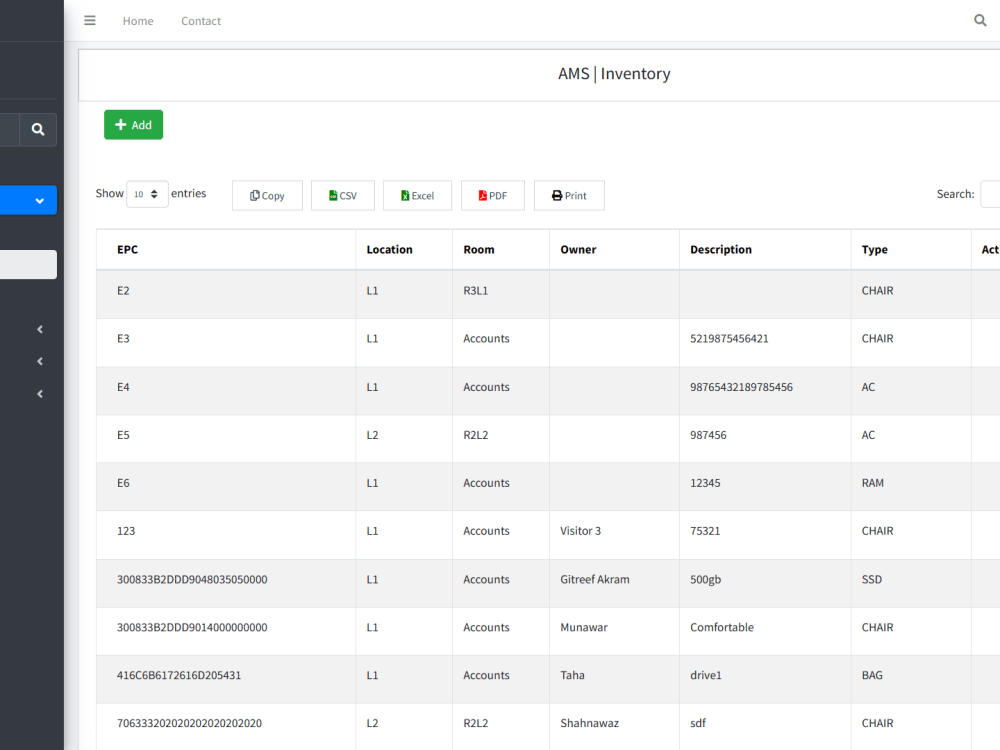Open the Contact page
The width and height of the screenshot is (1000, 750).
click(x=201, y=20)
